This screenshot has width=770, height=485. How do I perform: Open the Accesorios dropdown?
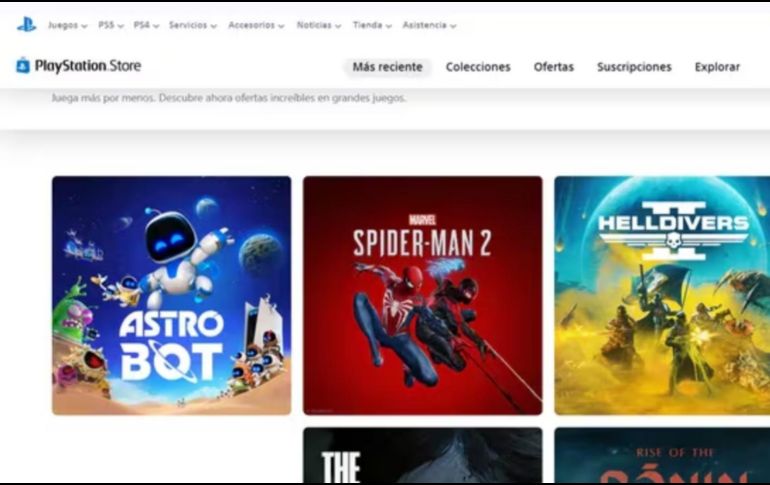point(256,25)
